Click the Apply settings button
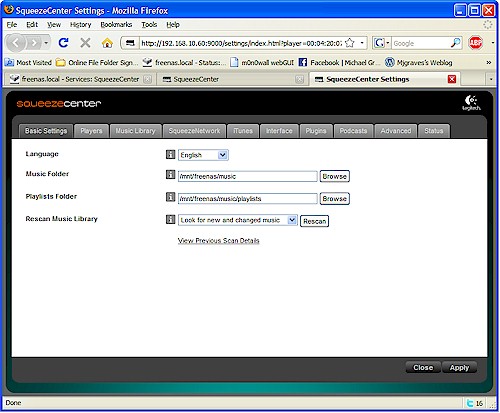500x413 pixels. pos(459,367)
